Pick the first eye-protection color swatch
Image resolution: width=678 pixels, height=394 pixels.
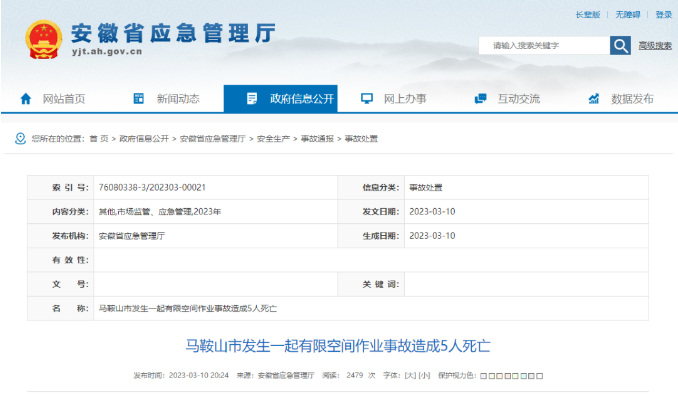pos(483,376)
